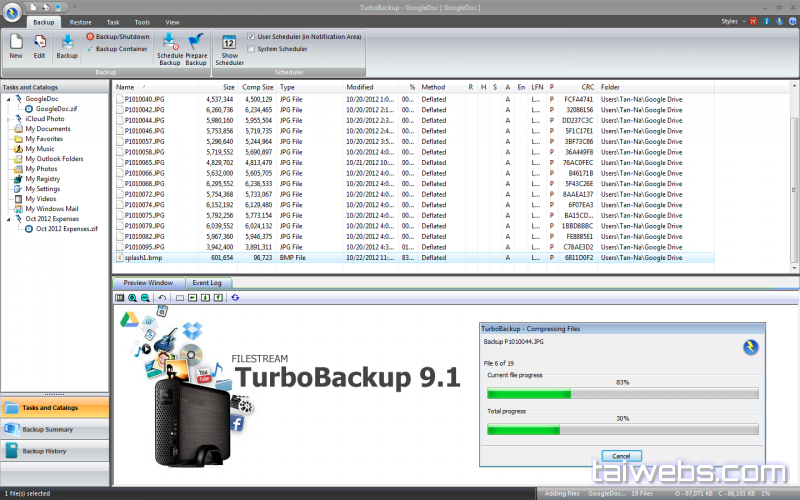The height and width of the screenshot is (500, 800).
Task: Open Schedule Backup from the ribbon
Action: 170,47
